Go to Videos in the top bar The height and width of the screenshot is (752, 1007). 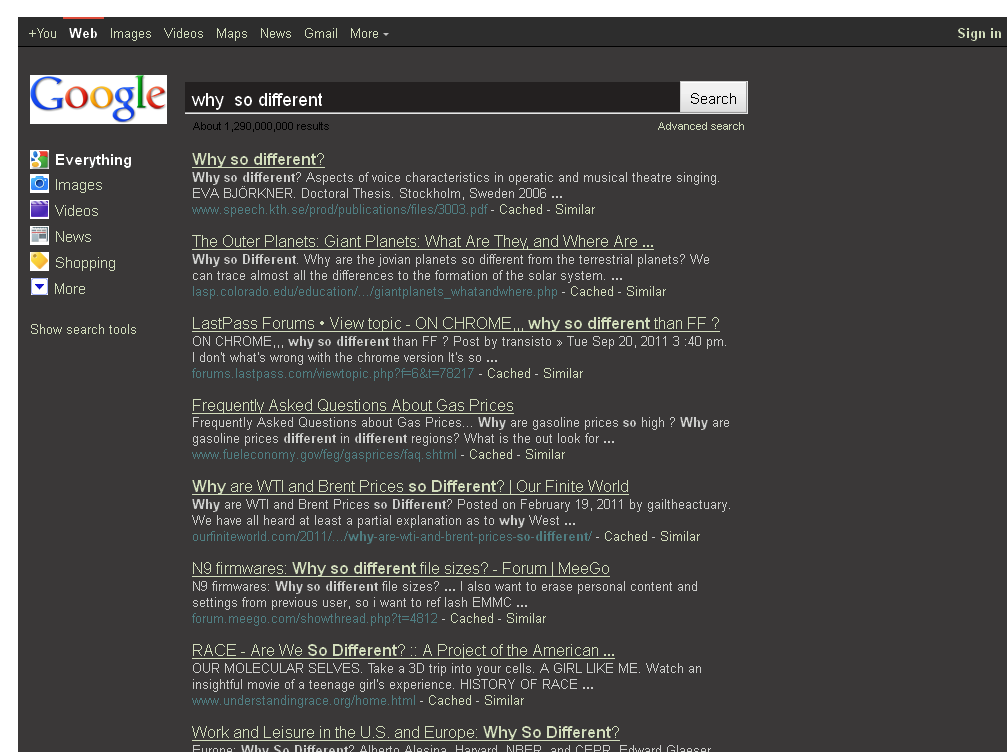click(x=184, y=33)
